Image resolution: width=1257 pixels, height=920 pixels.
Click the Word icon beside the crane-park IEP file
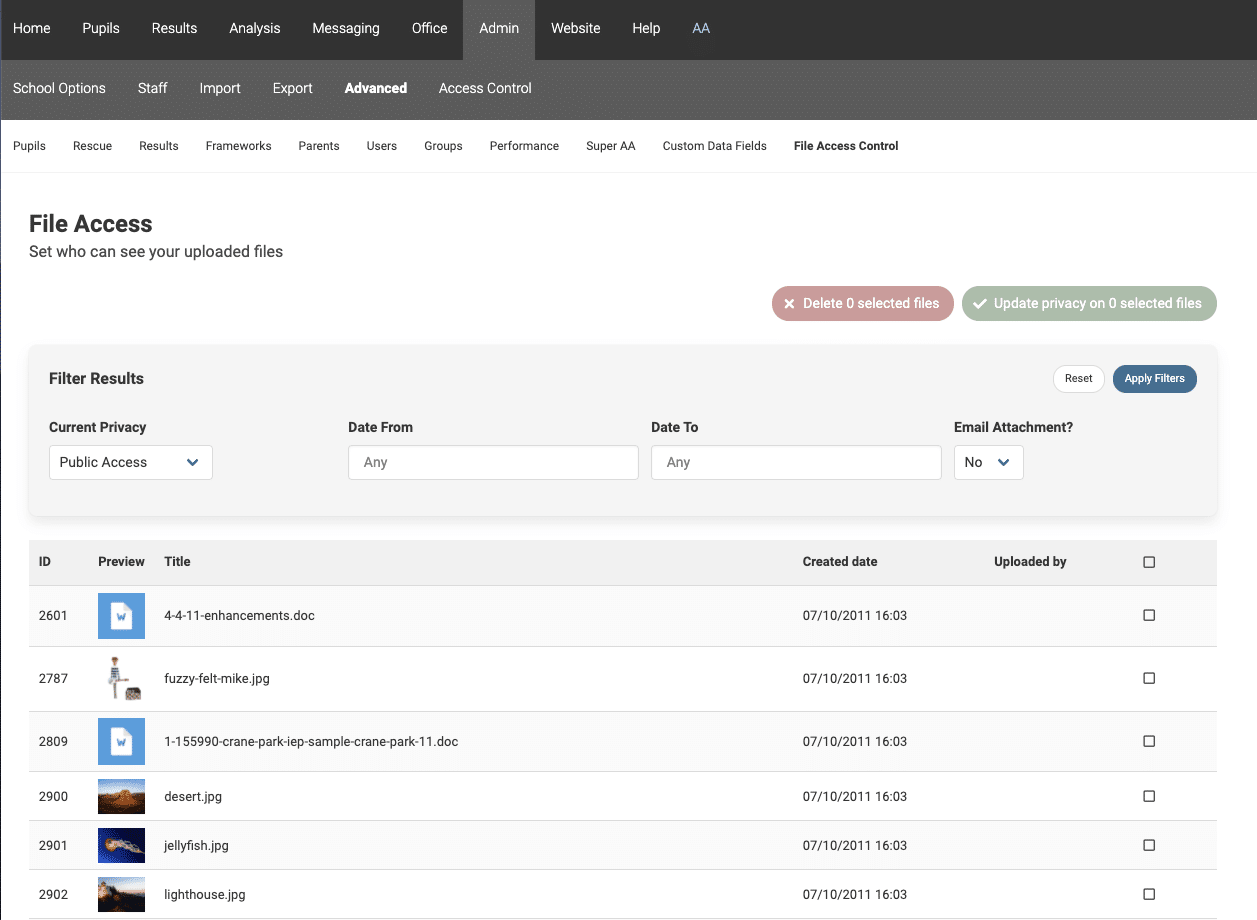(120, 741)
